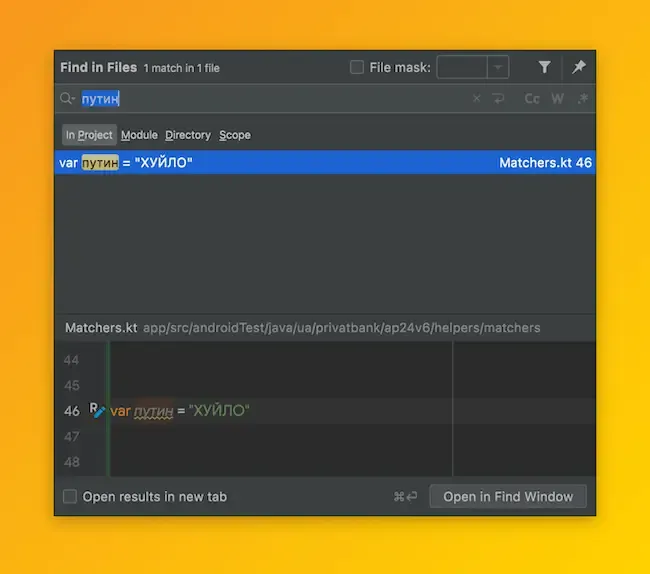The width and height of the screenshot is (650, 574).
Task: Pin the Find in Files window
Action: [578, 68]
